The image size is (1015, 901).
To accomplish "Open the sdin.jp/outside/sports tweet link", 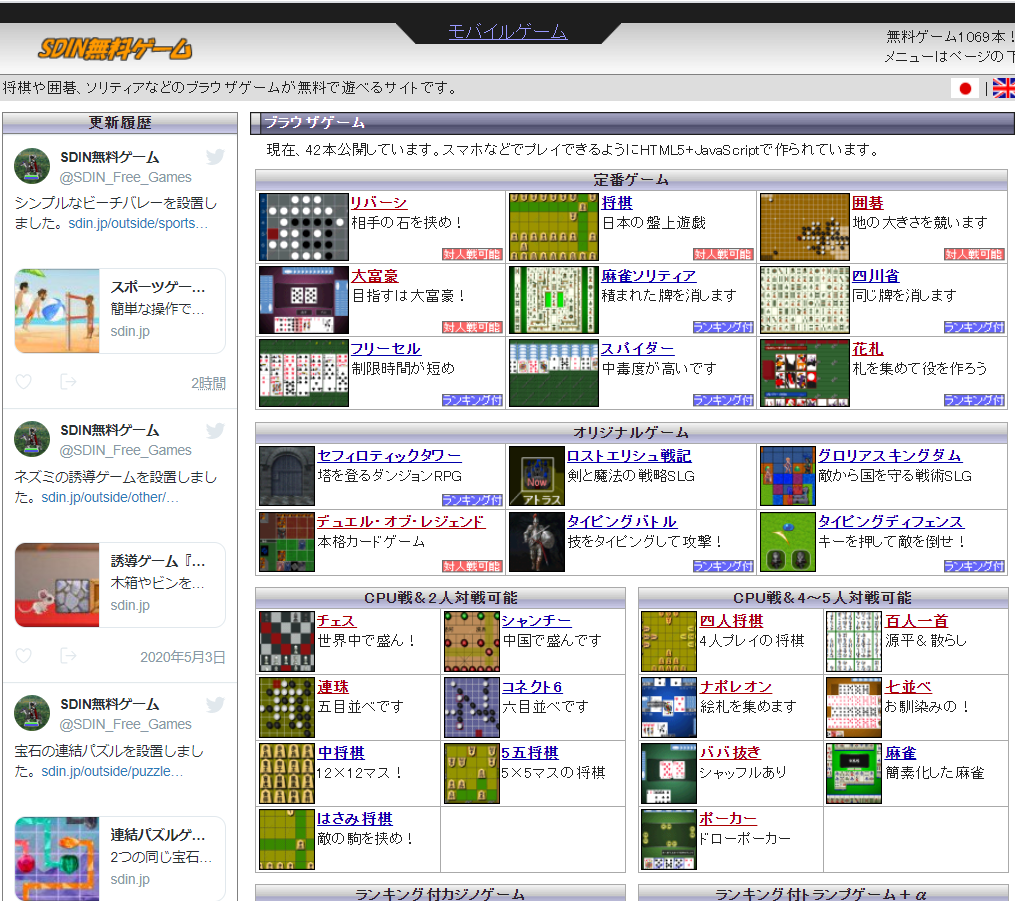I will 139,223.
